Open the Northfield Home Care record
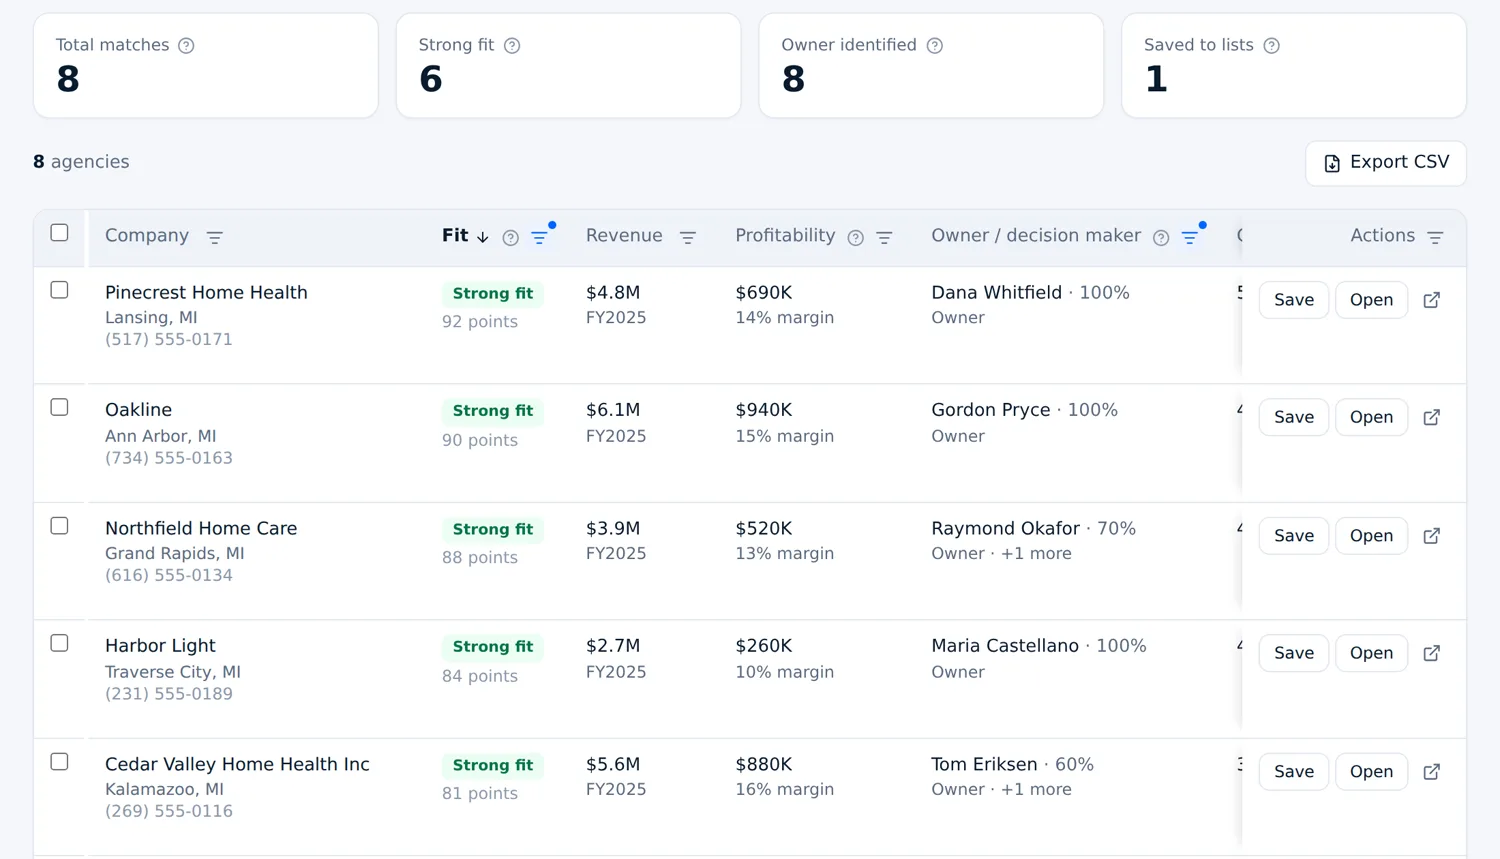This screenshot has width=1500, height=859. (x=1371, y=536)
